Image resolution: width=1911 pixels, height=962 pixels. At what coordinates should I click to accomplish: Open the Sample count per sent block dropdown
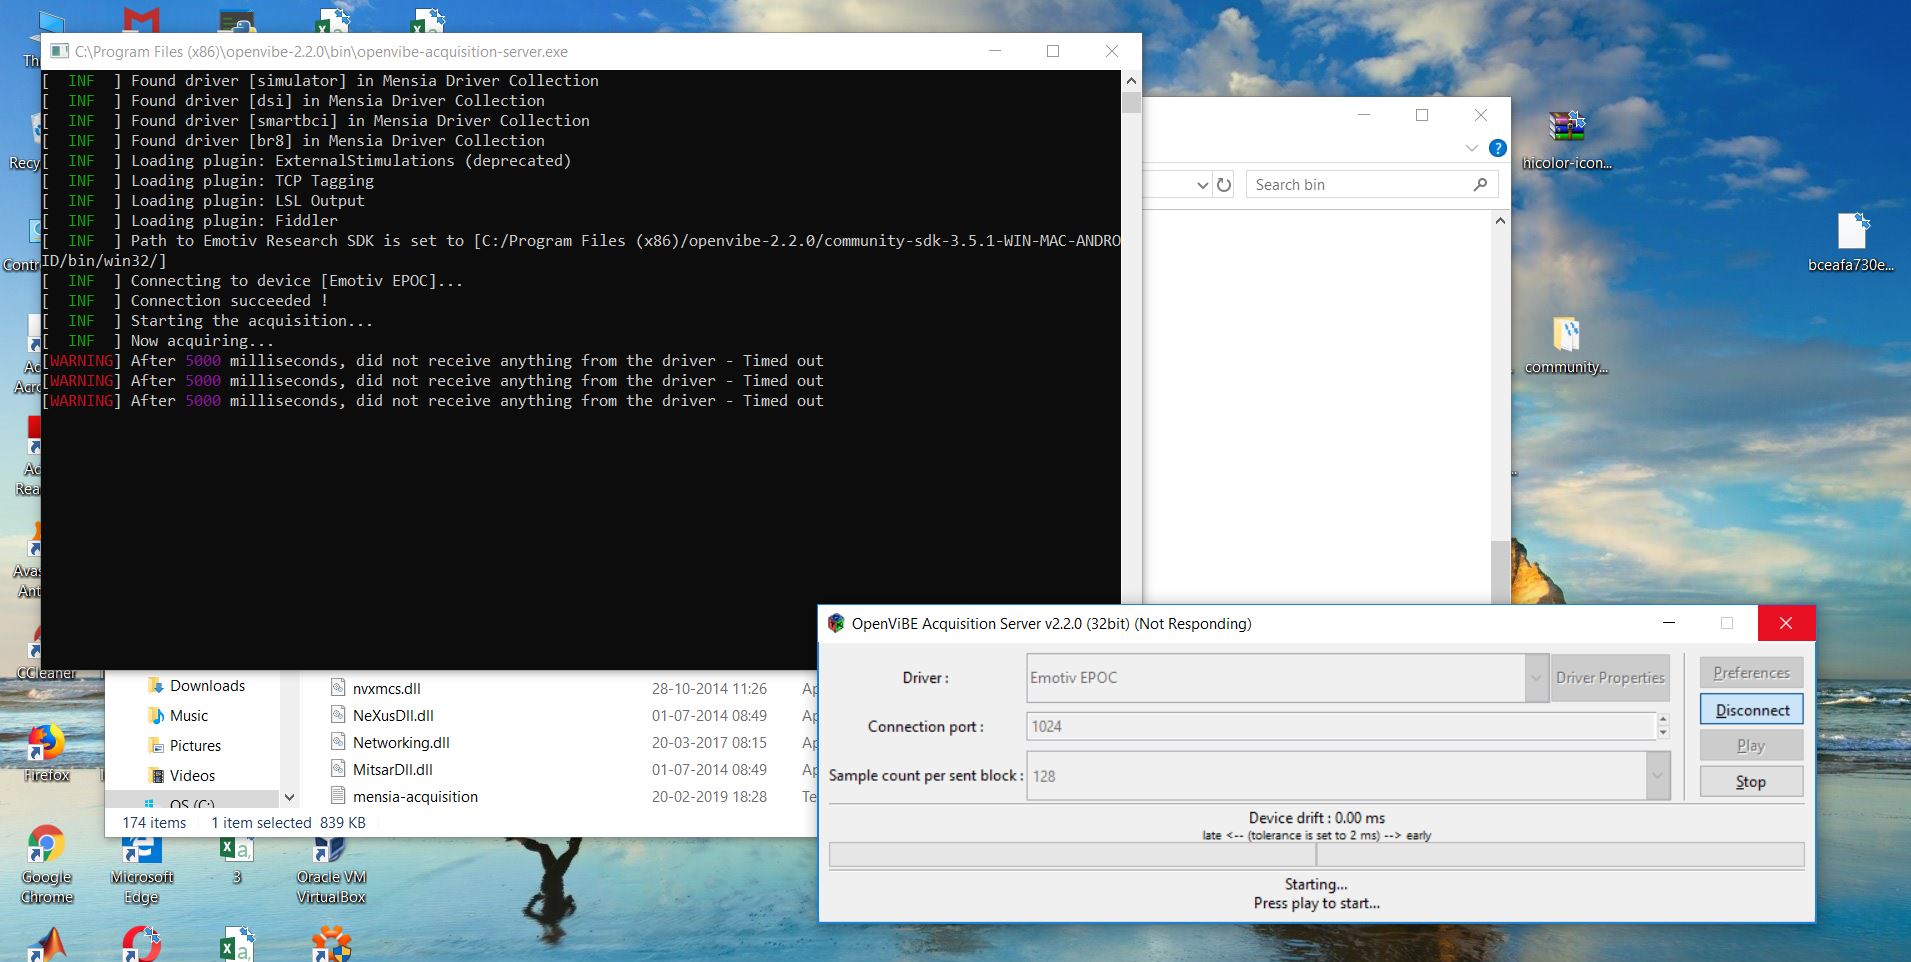(1658, 776)
